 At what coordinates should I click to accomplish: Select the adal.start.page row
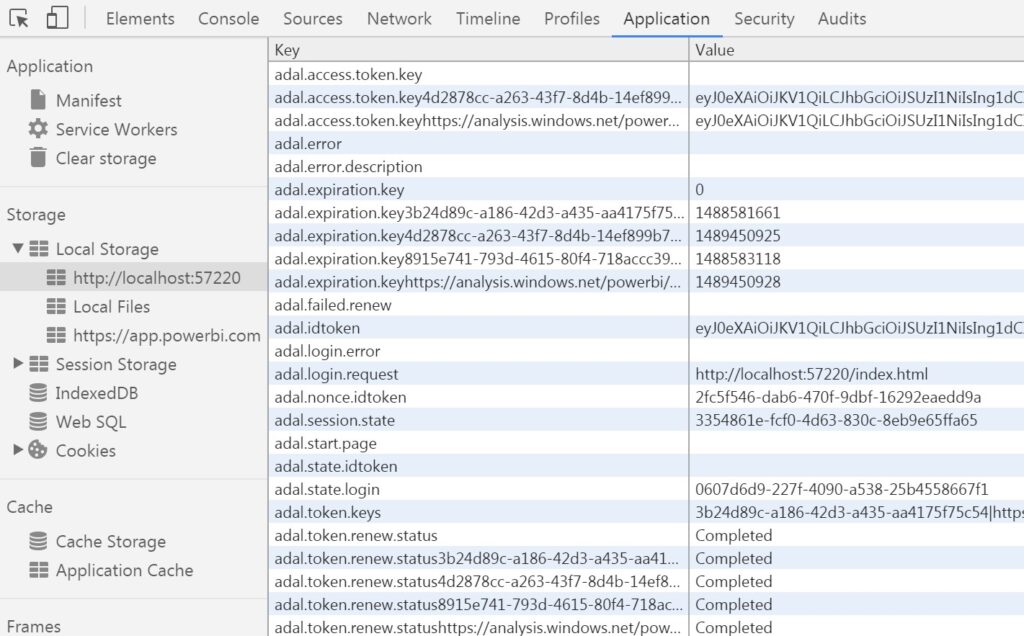[x=646, y=443]
